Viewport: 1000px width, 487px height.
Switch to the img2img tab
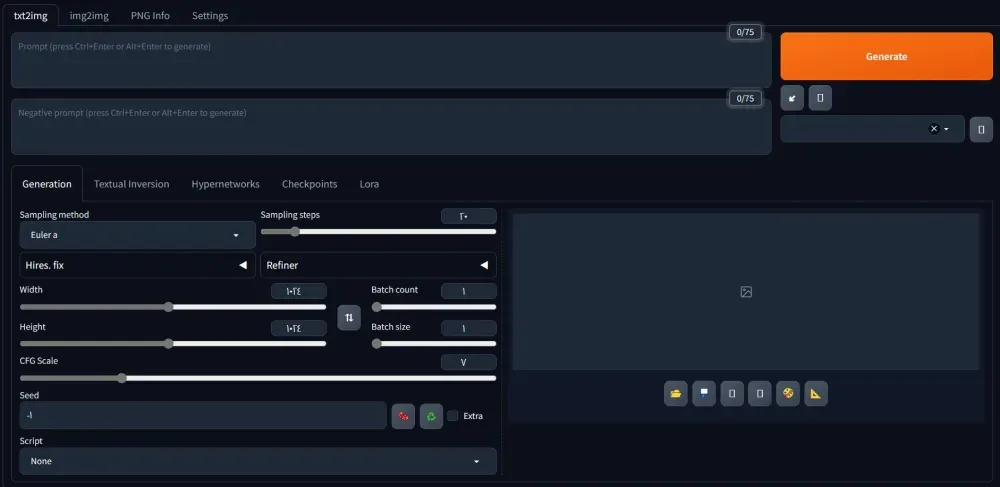[90, 15]
